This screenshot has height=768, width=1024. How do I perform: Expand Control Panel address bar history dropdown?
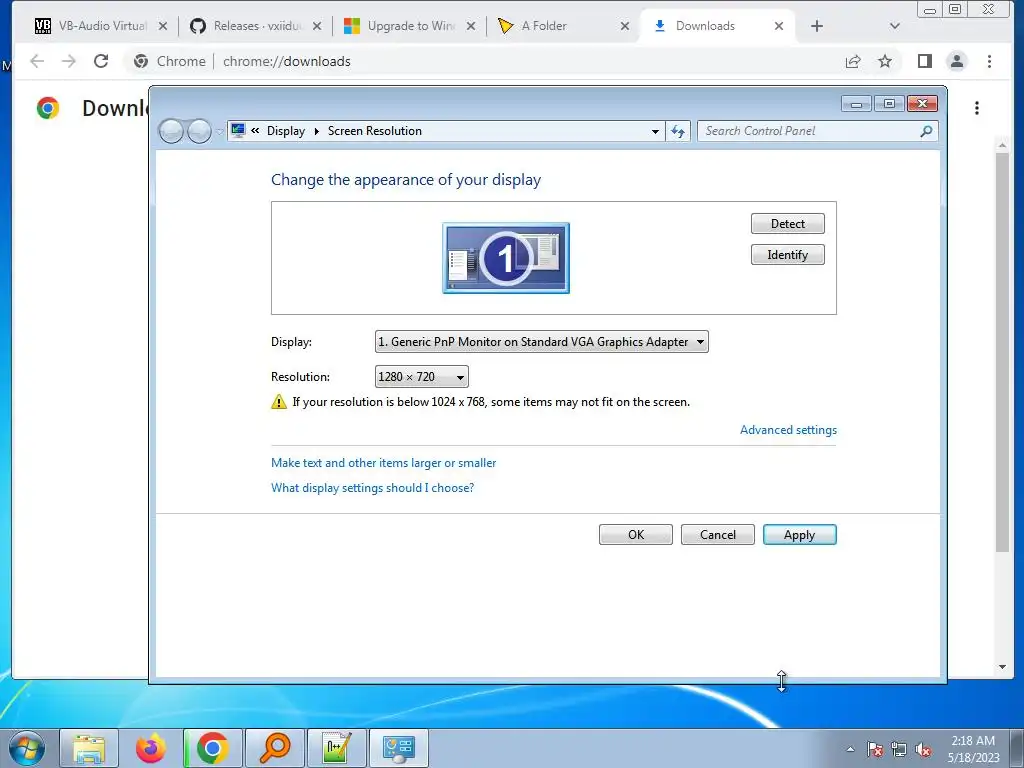(x=655, y=131)
